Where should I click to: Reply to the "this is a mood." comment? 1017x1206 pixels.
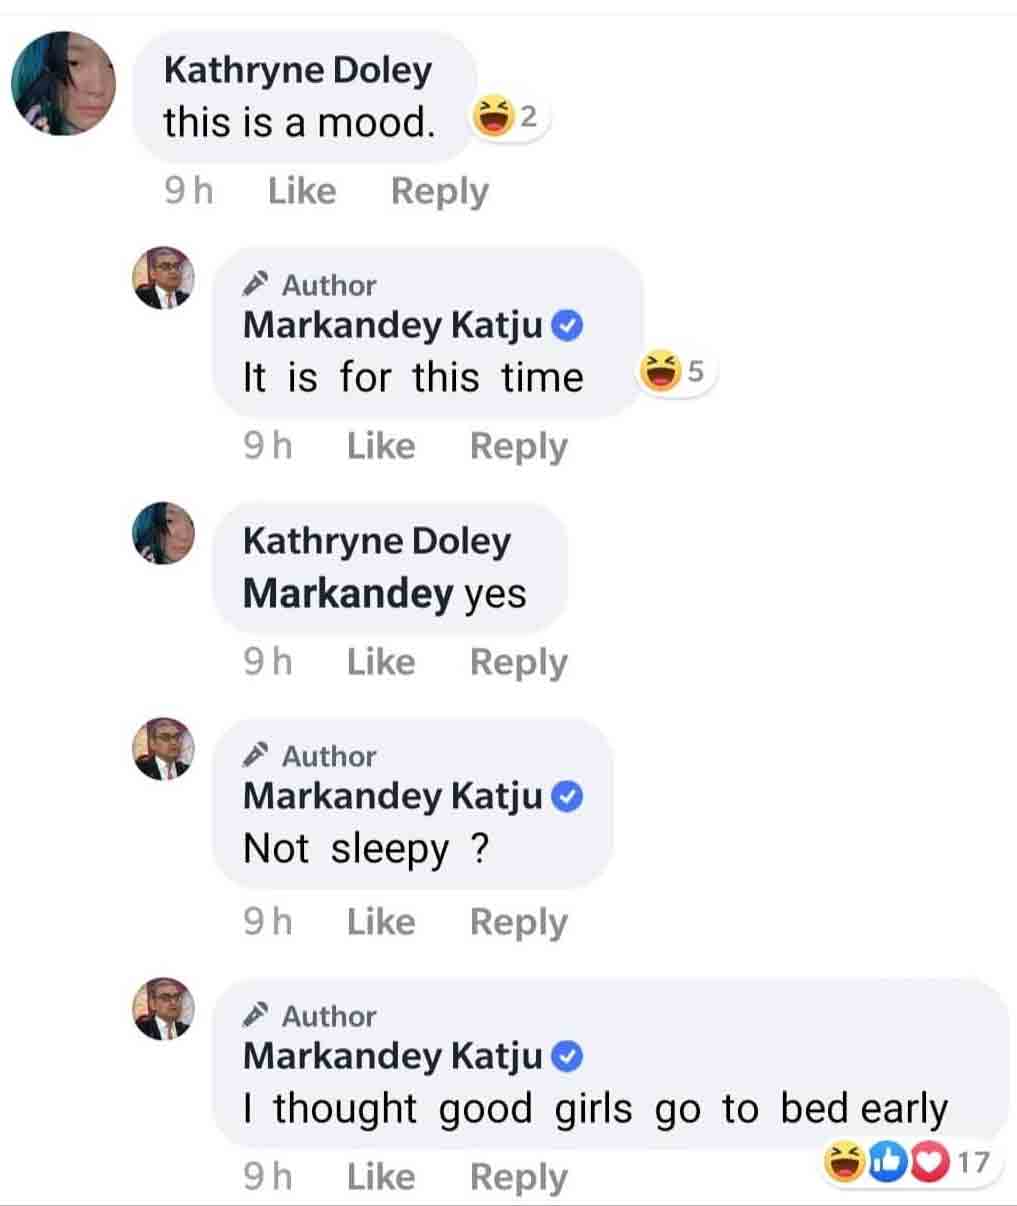[x=439, y=191]
